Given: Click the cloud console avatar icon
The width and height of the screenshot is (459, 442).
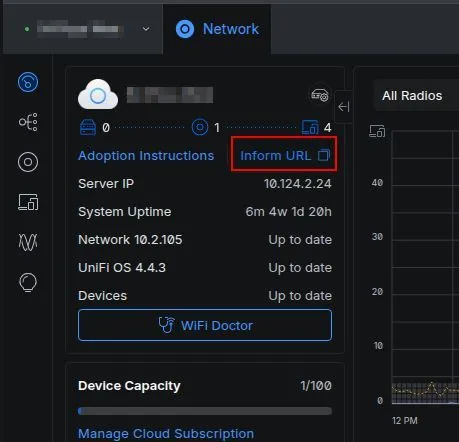Looking at the screenshot, I should pos(98,95).
